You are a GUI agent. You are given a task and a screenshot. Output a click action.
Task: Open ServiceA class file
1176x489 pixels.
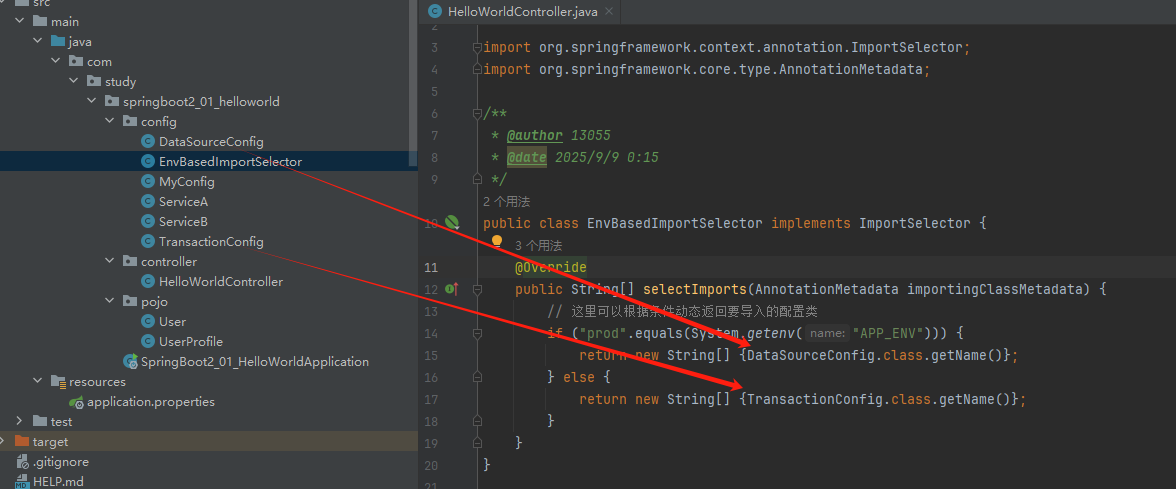click(x=183, y=201)
